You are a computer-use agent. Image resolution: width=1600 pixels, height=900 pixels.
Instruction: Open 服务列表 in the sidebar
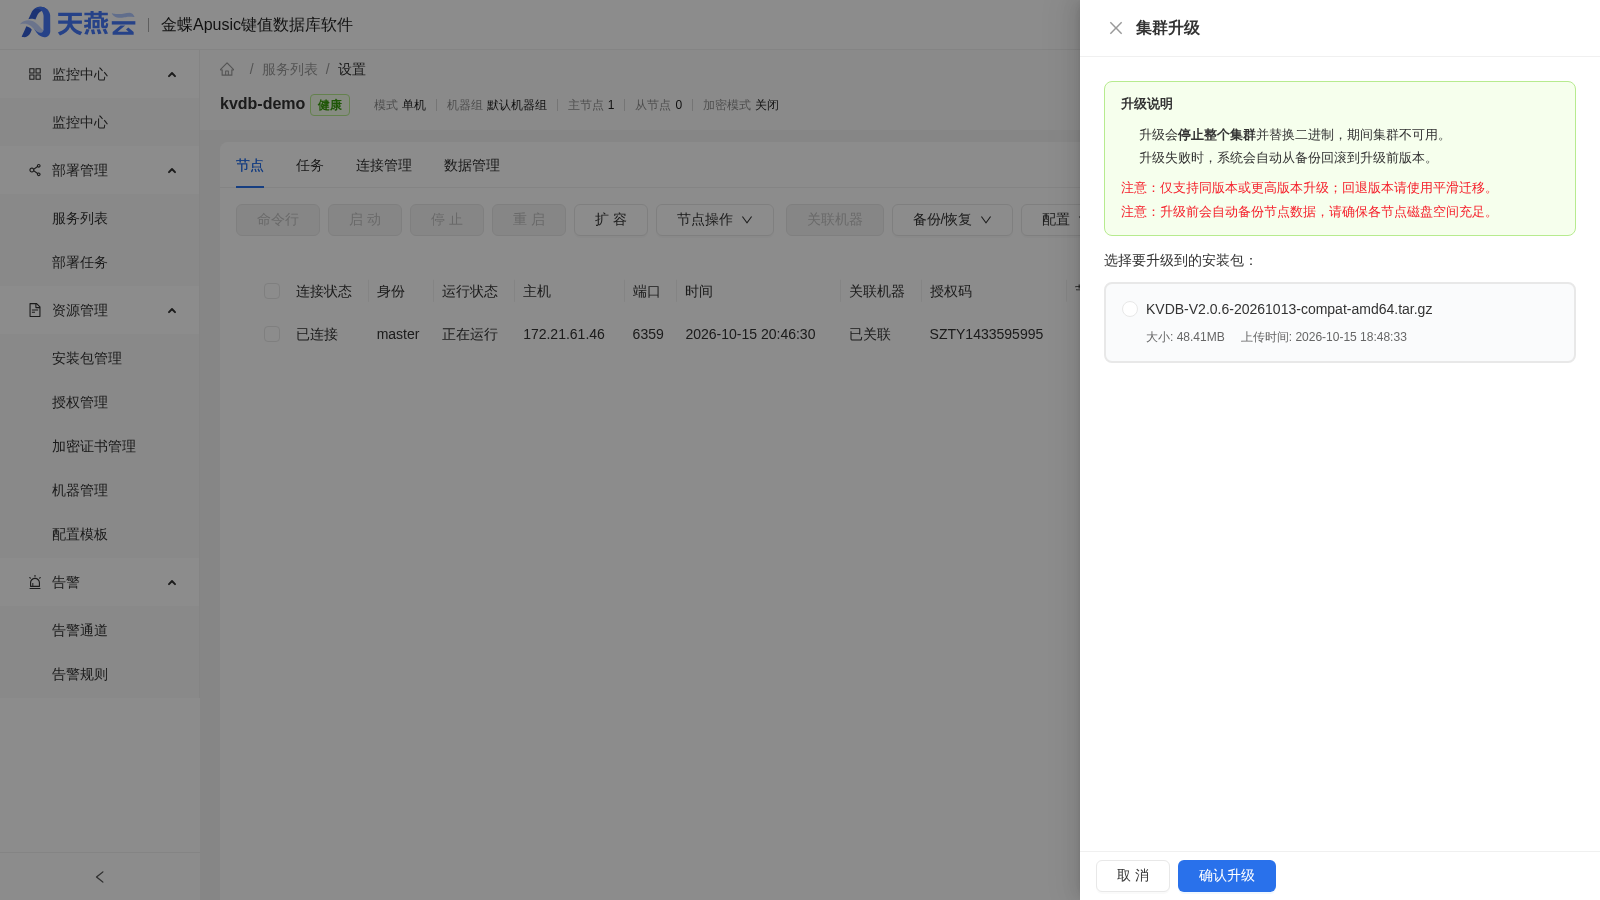tap(80, 218)
